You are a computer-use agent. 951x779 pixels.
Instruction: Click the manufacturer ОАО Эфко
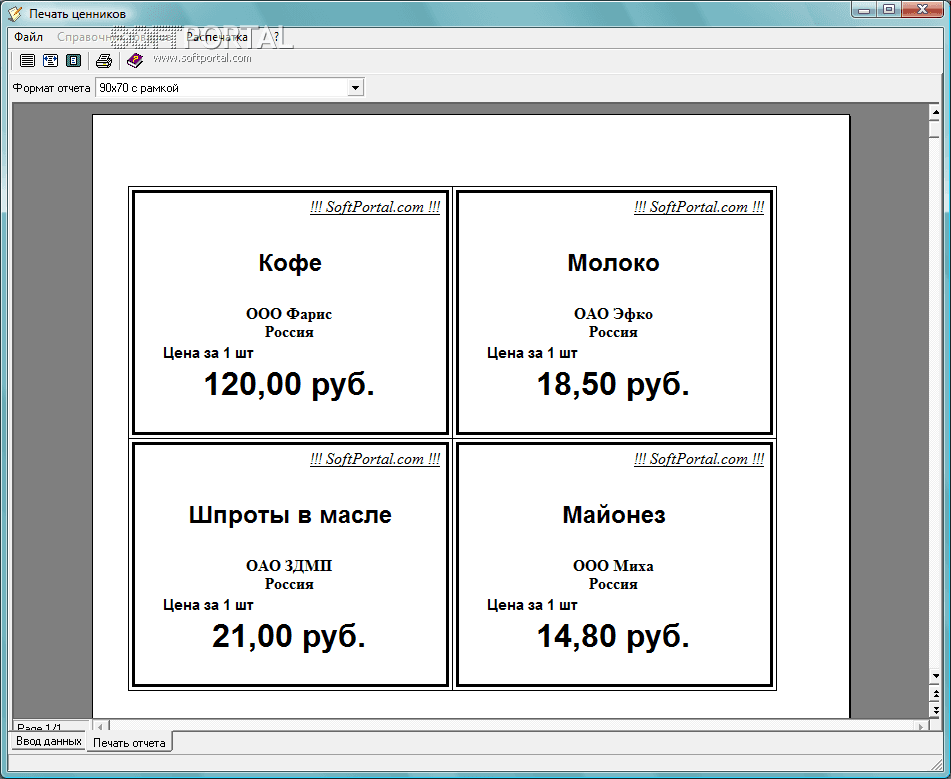(x=613, y=314)
